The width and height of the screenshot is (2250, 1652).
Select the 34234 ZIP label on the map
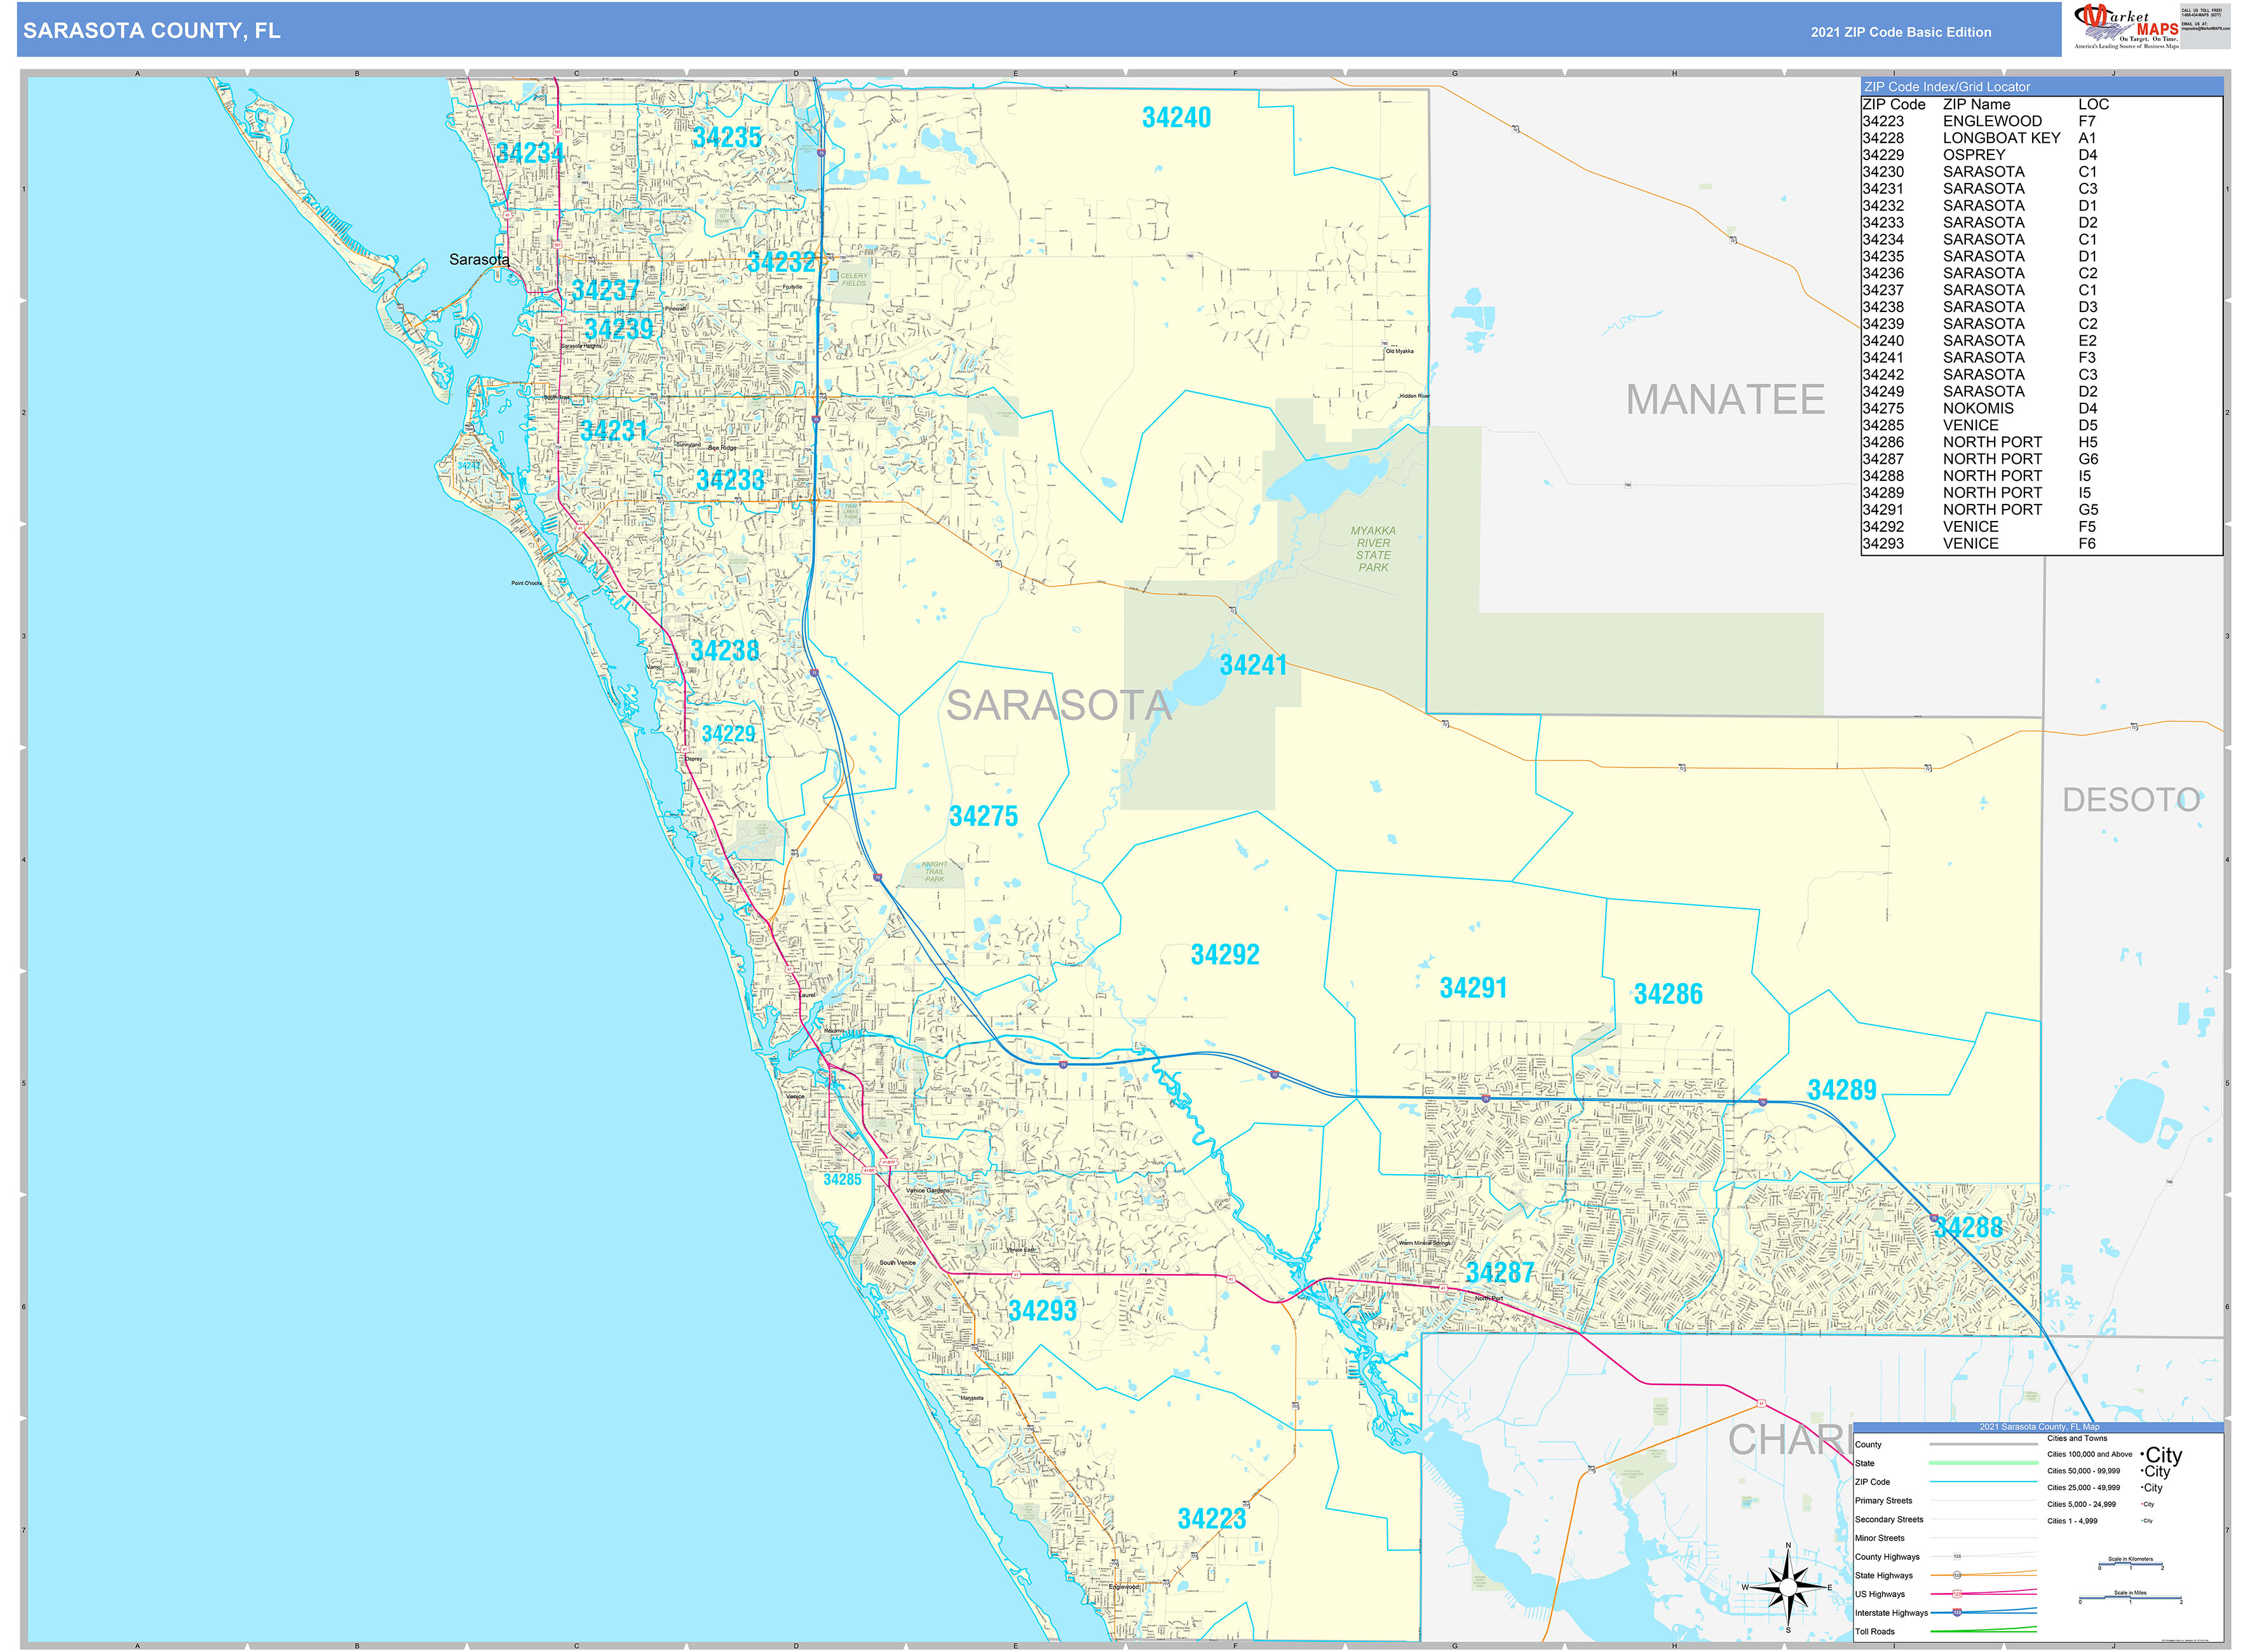pos(530,153)
